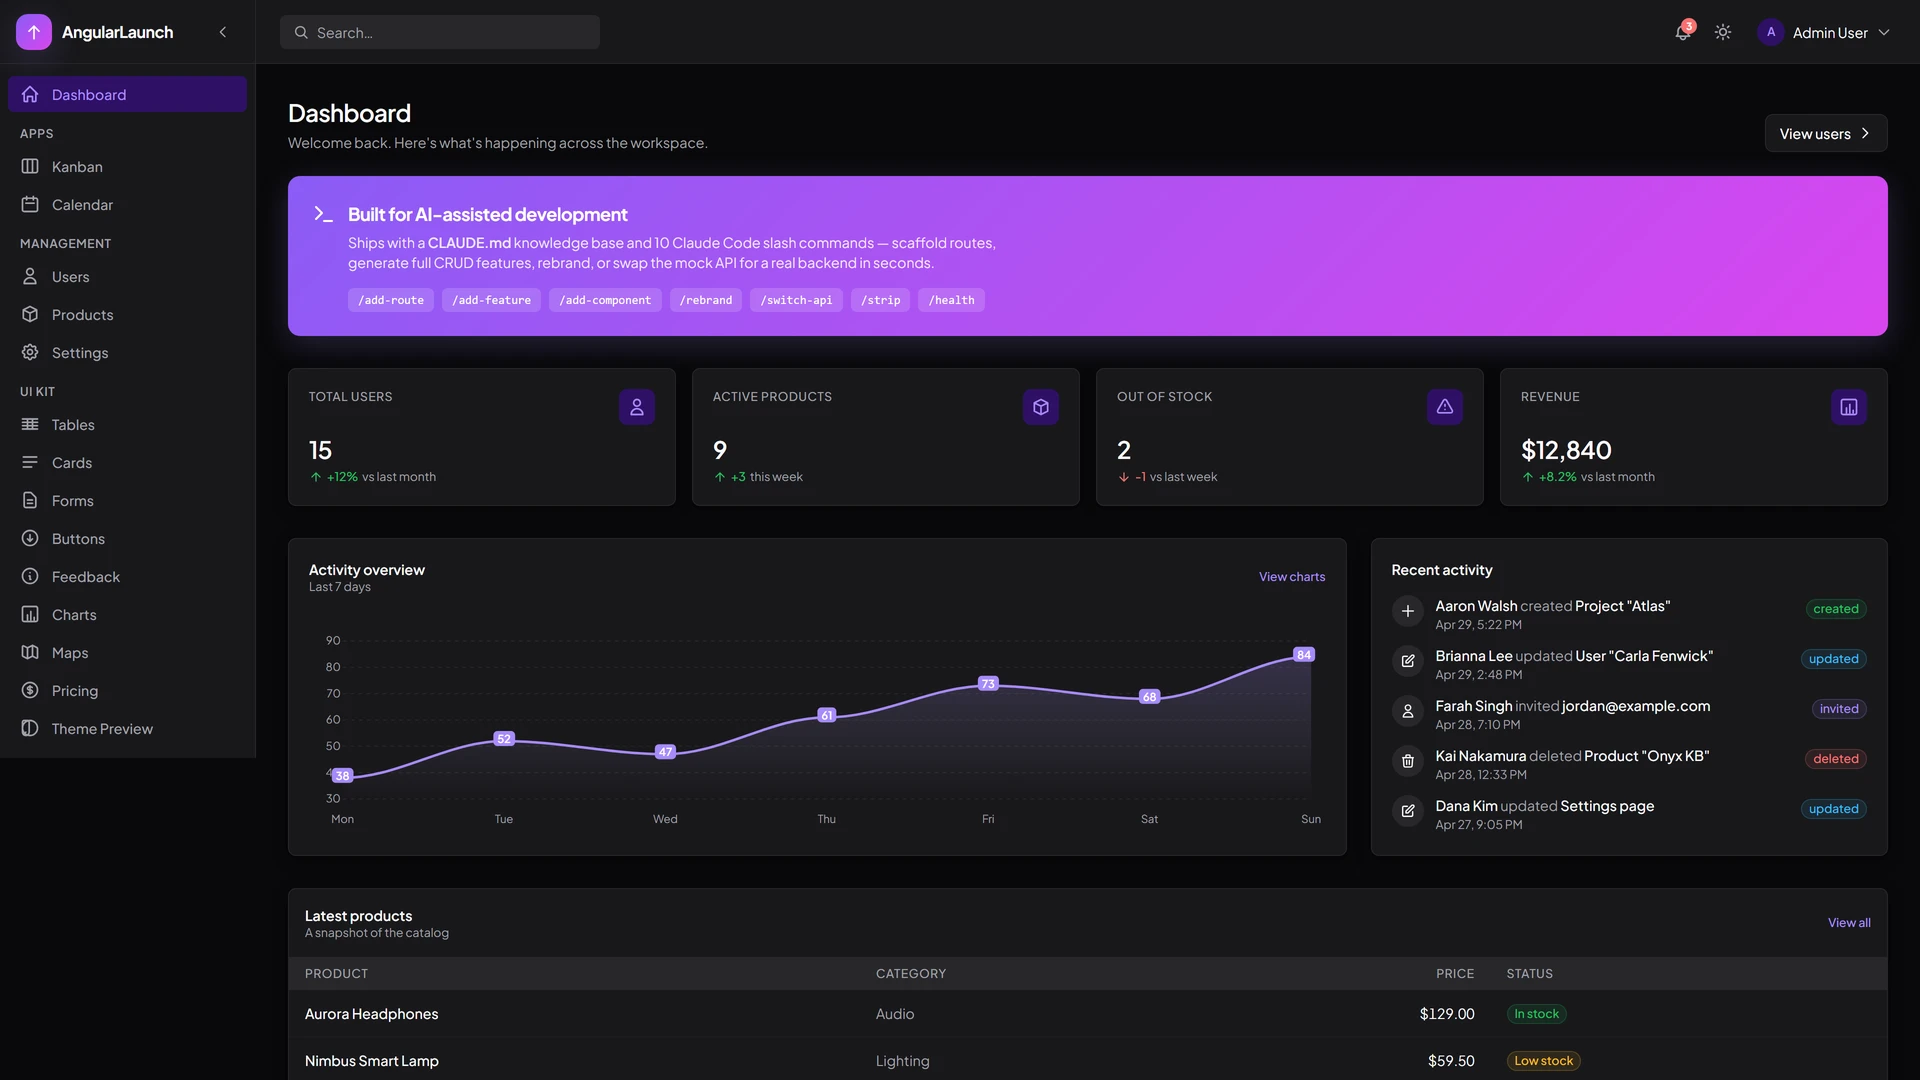Click the Admin User avatar
1920x1080 pixels.
[1771, 32]
